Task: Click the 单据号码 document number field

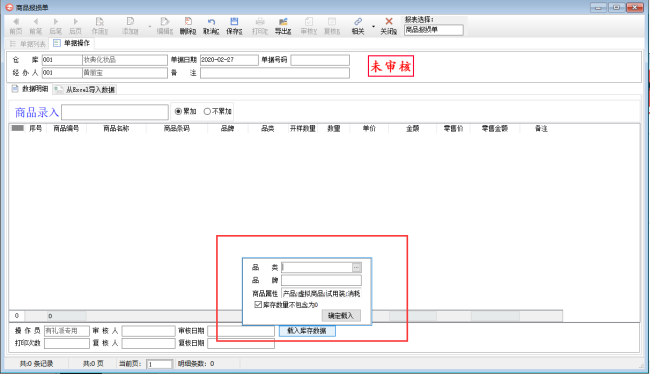Action: [x=320, y=60]
